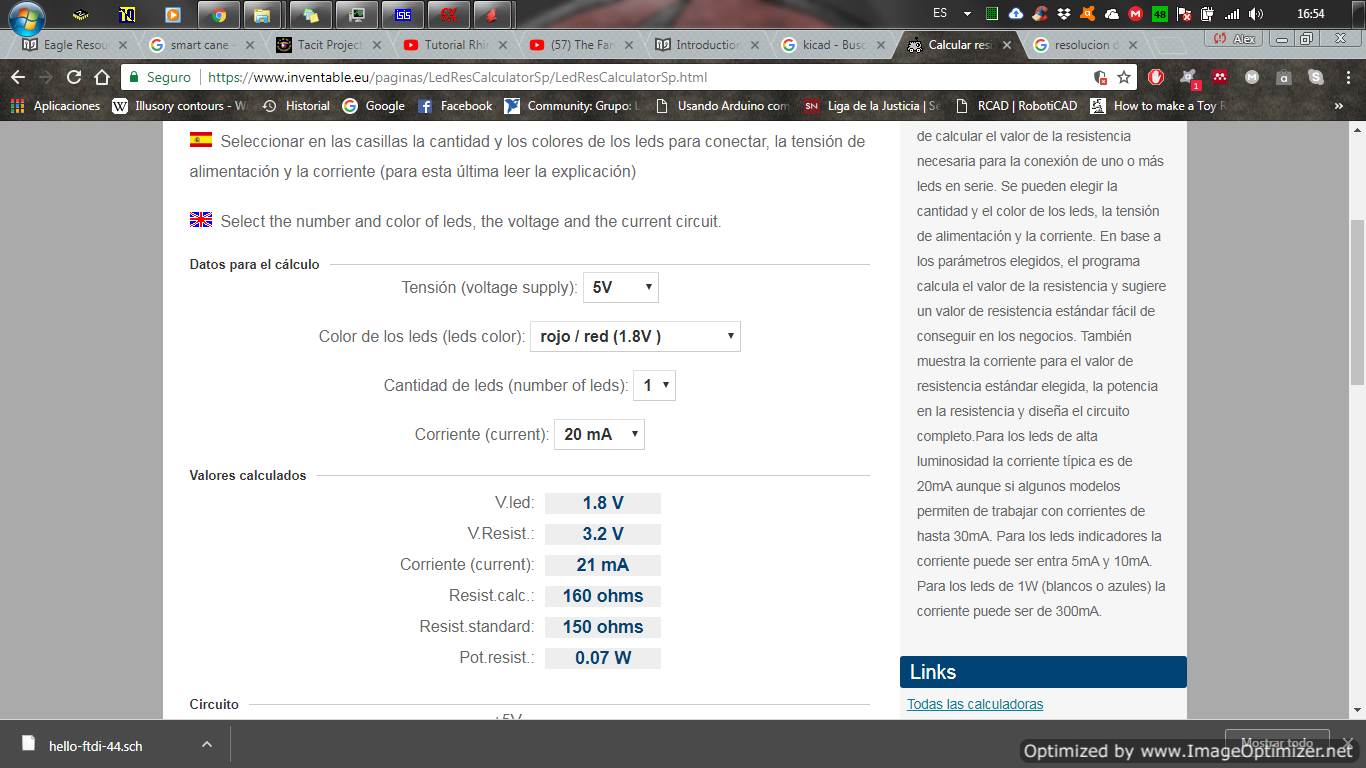Open the Skype extension icon
The width and height of the screenshot is (1366, 768).
(1316, 77)
